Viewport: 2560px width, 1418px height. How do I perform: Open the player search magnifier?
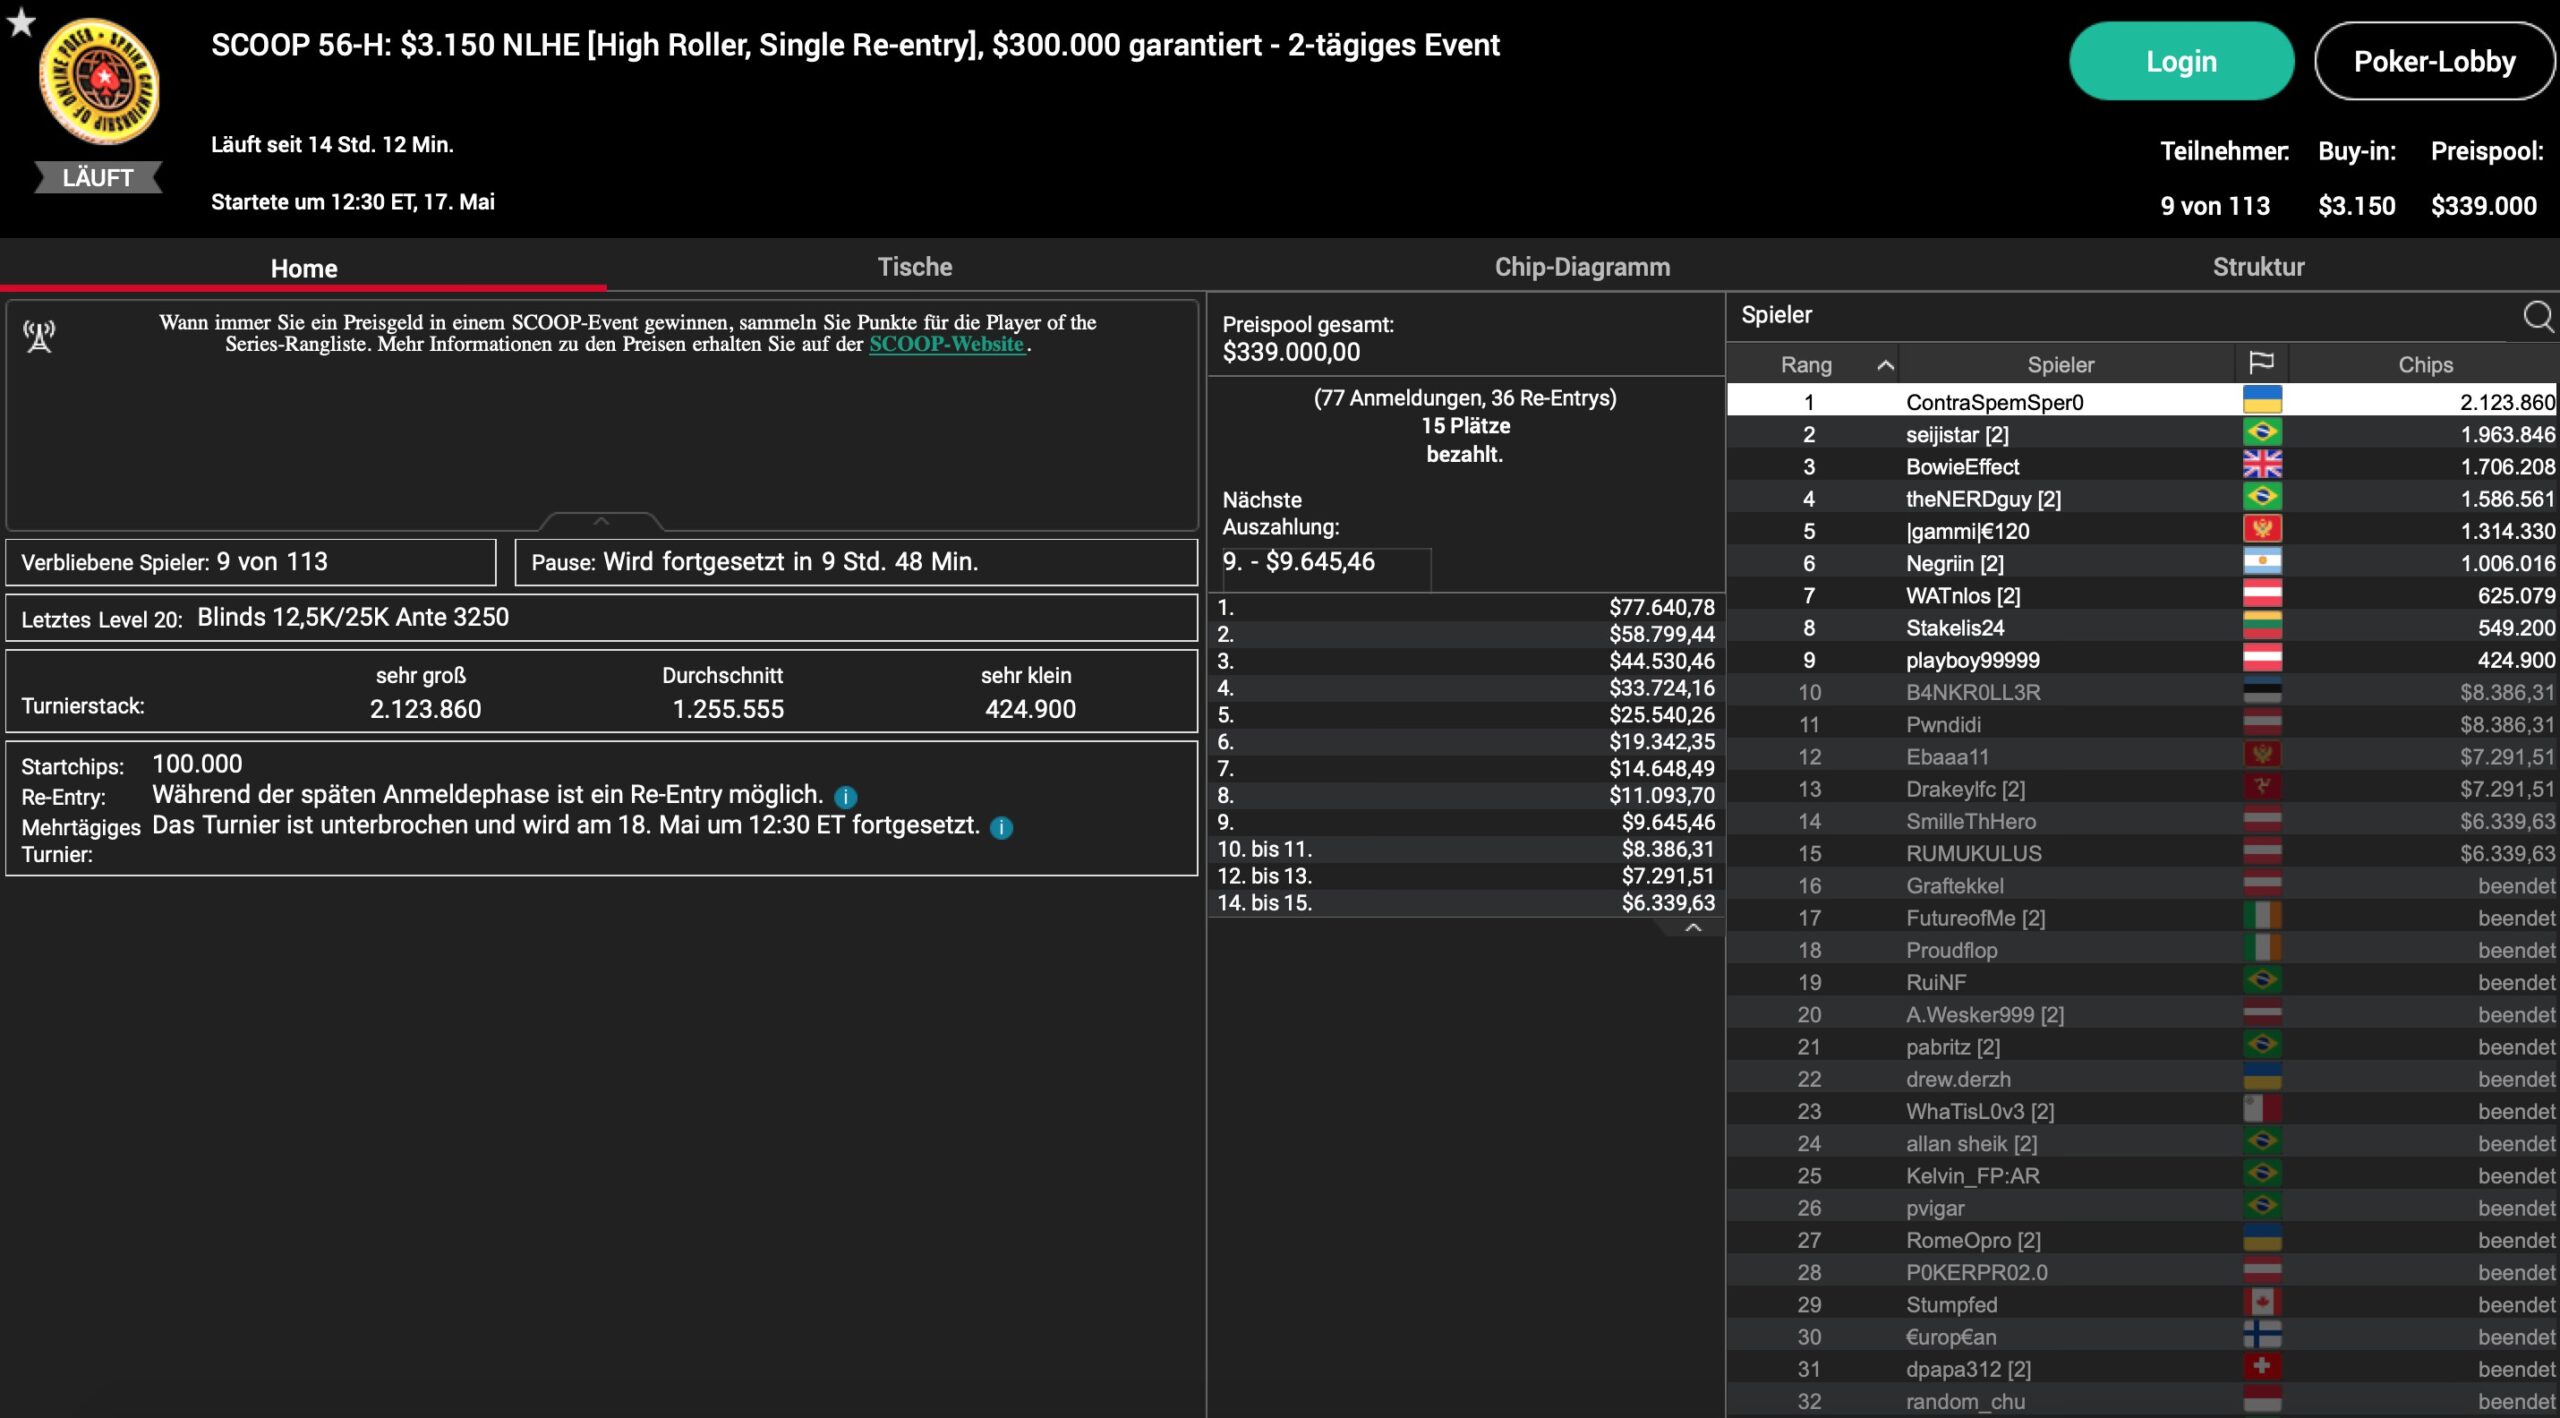2537,316
